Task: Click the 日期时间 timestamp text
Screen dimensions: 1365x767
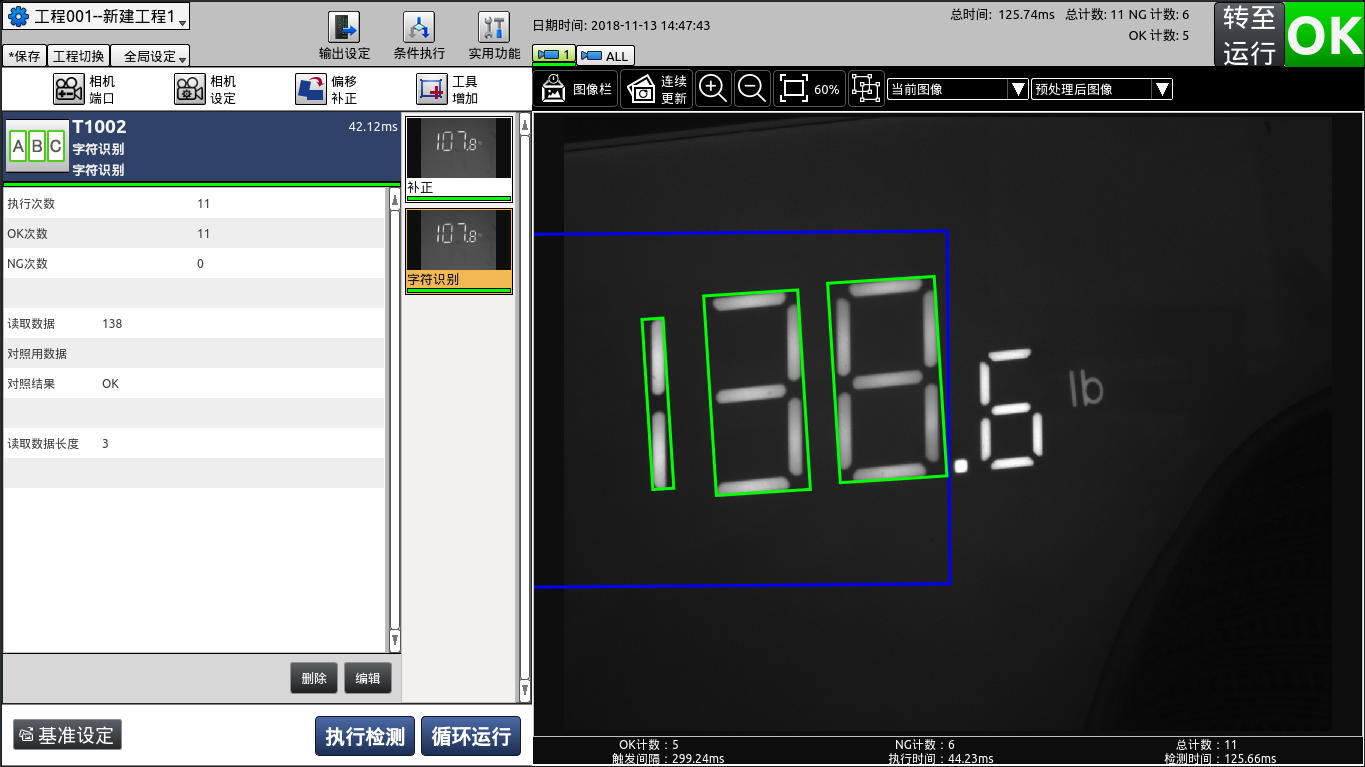Action: point(621,25)
